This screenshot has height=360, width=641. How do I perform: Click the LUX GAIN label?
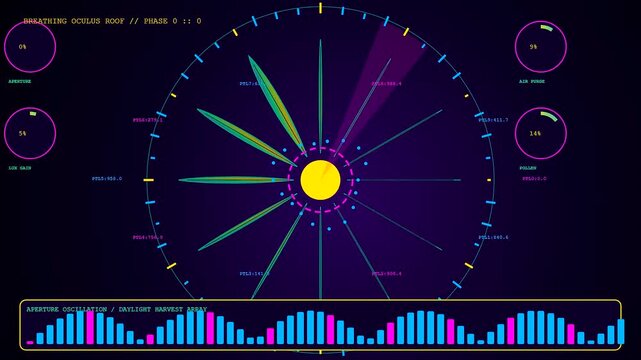click(x=20, y=168)
